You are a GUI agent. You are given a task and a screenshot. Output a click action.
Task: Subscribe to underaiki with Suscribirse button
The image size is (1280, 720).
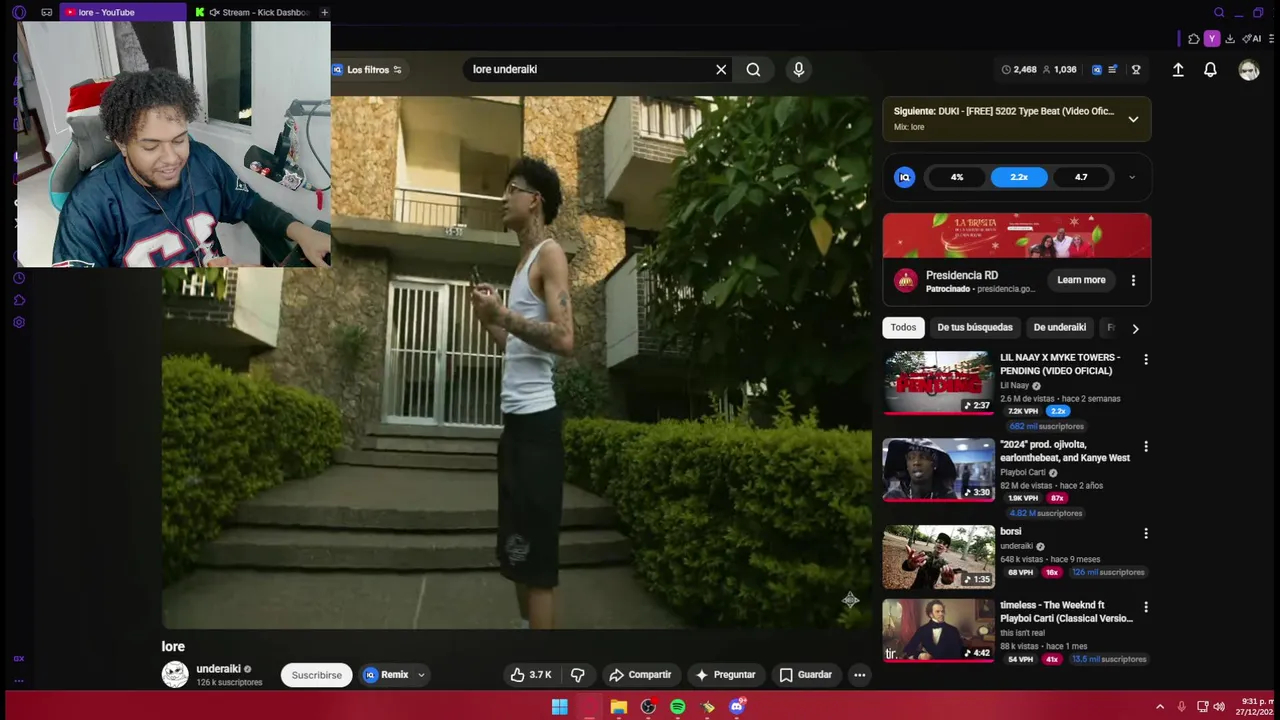click(316, 675)
